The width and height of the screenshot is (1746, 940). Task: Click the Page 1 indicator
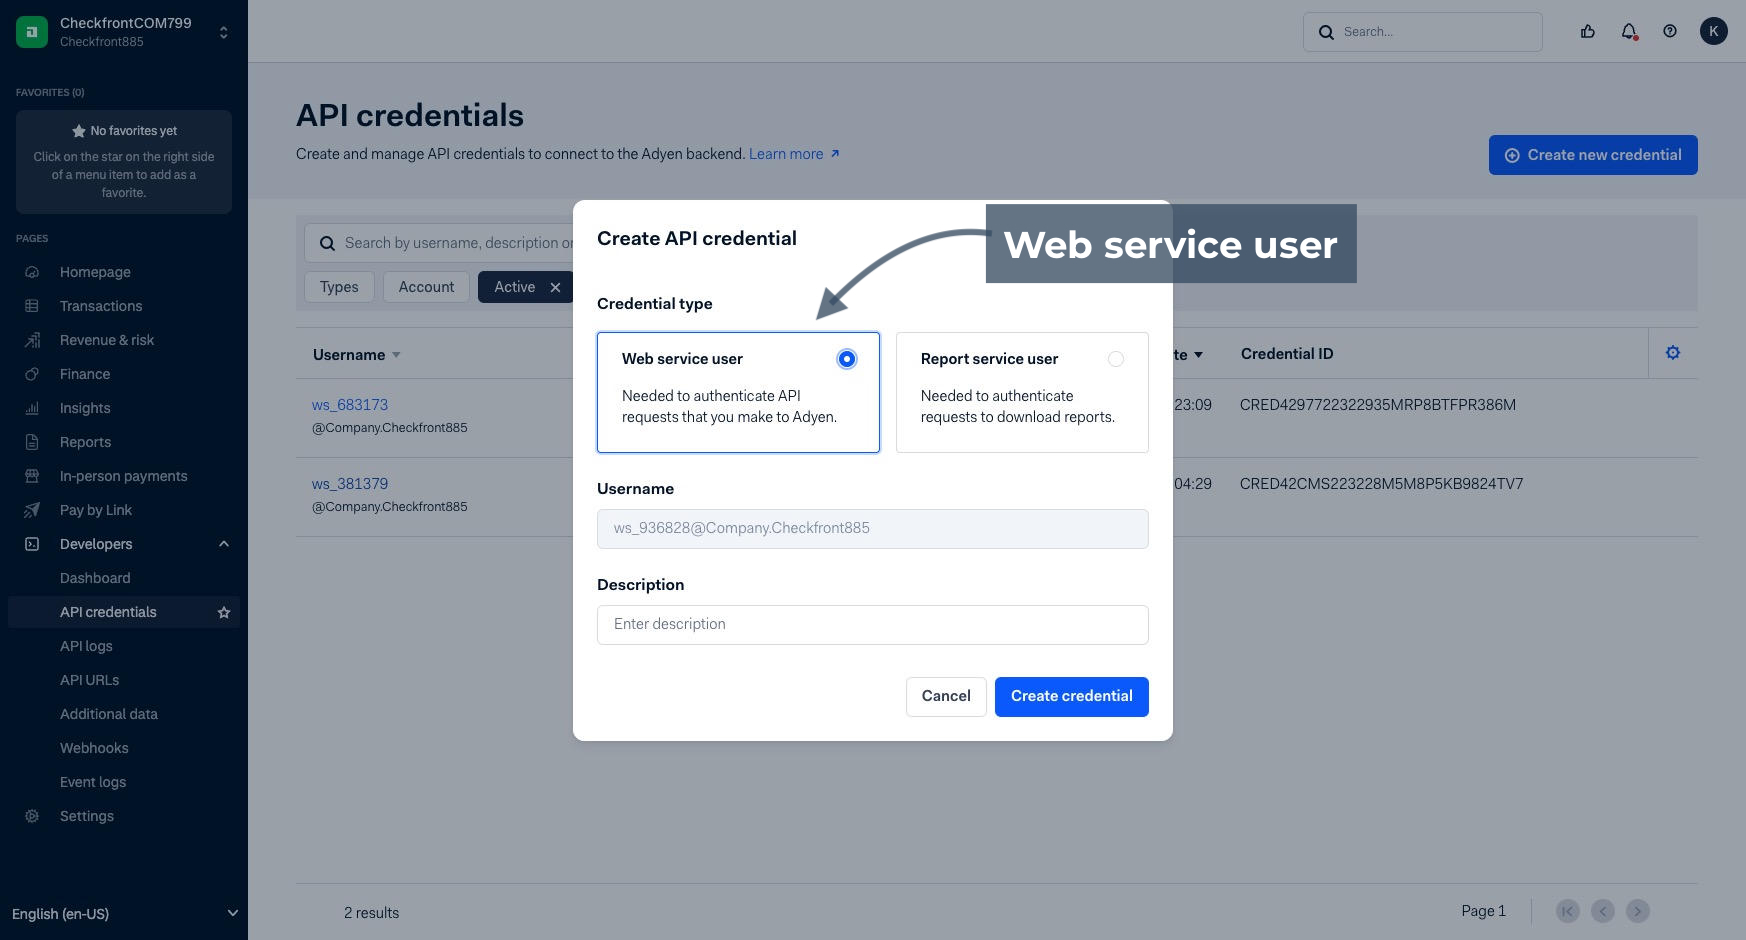pos(1484,911)
